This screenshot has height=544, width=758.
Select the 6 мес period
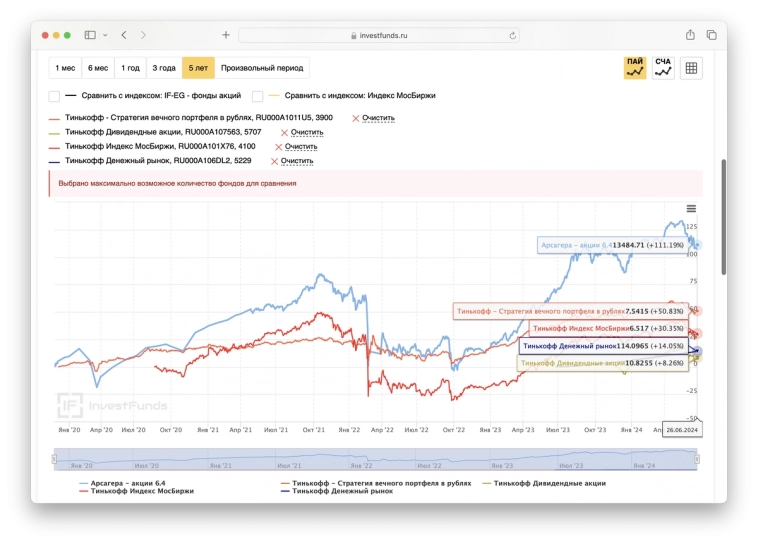98,68
